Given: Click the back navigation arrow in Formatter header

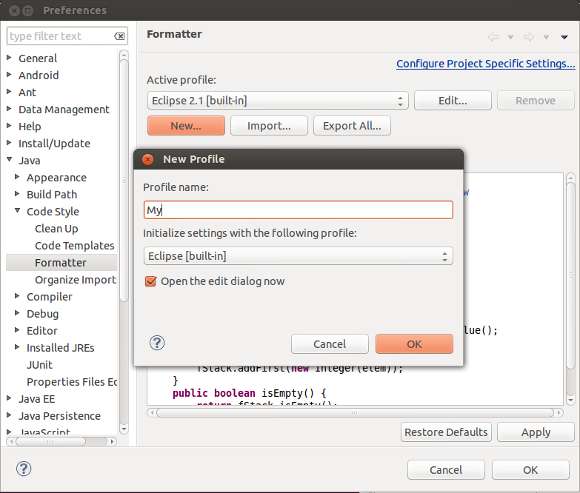Looking at the screenshot, I should pyautogui.click(x=493, y=37).
